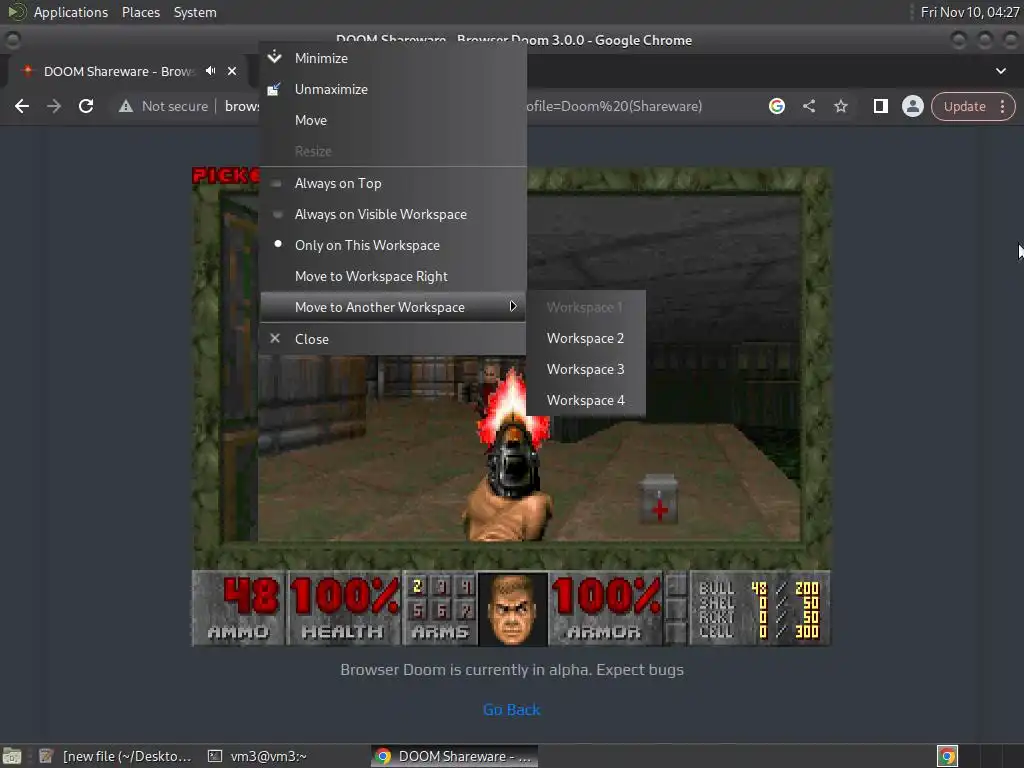The width and height of the screenshot is (1024, 768).
Task: Expand Move to Another Workspace submenu
Action: [x=392, y=307]
